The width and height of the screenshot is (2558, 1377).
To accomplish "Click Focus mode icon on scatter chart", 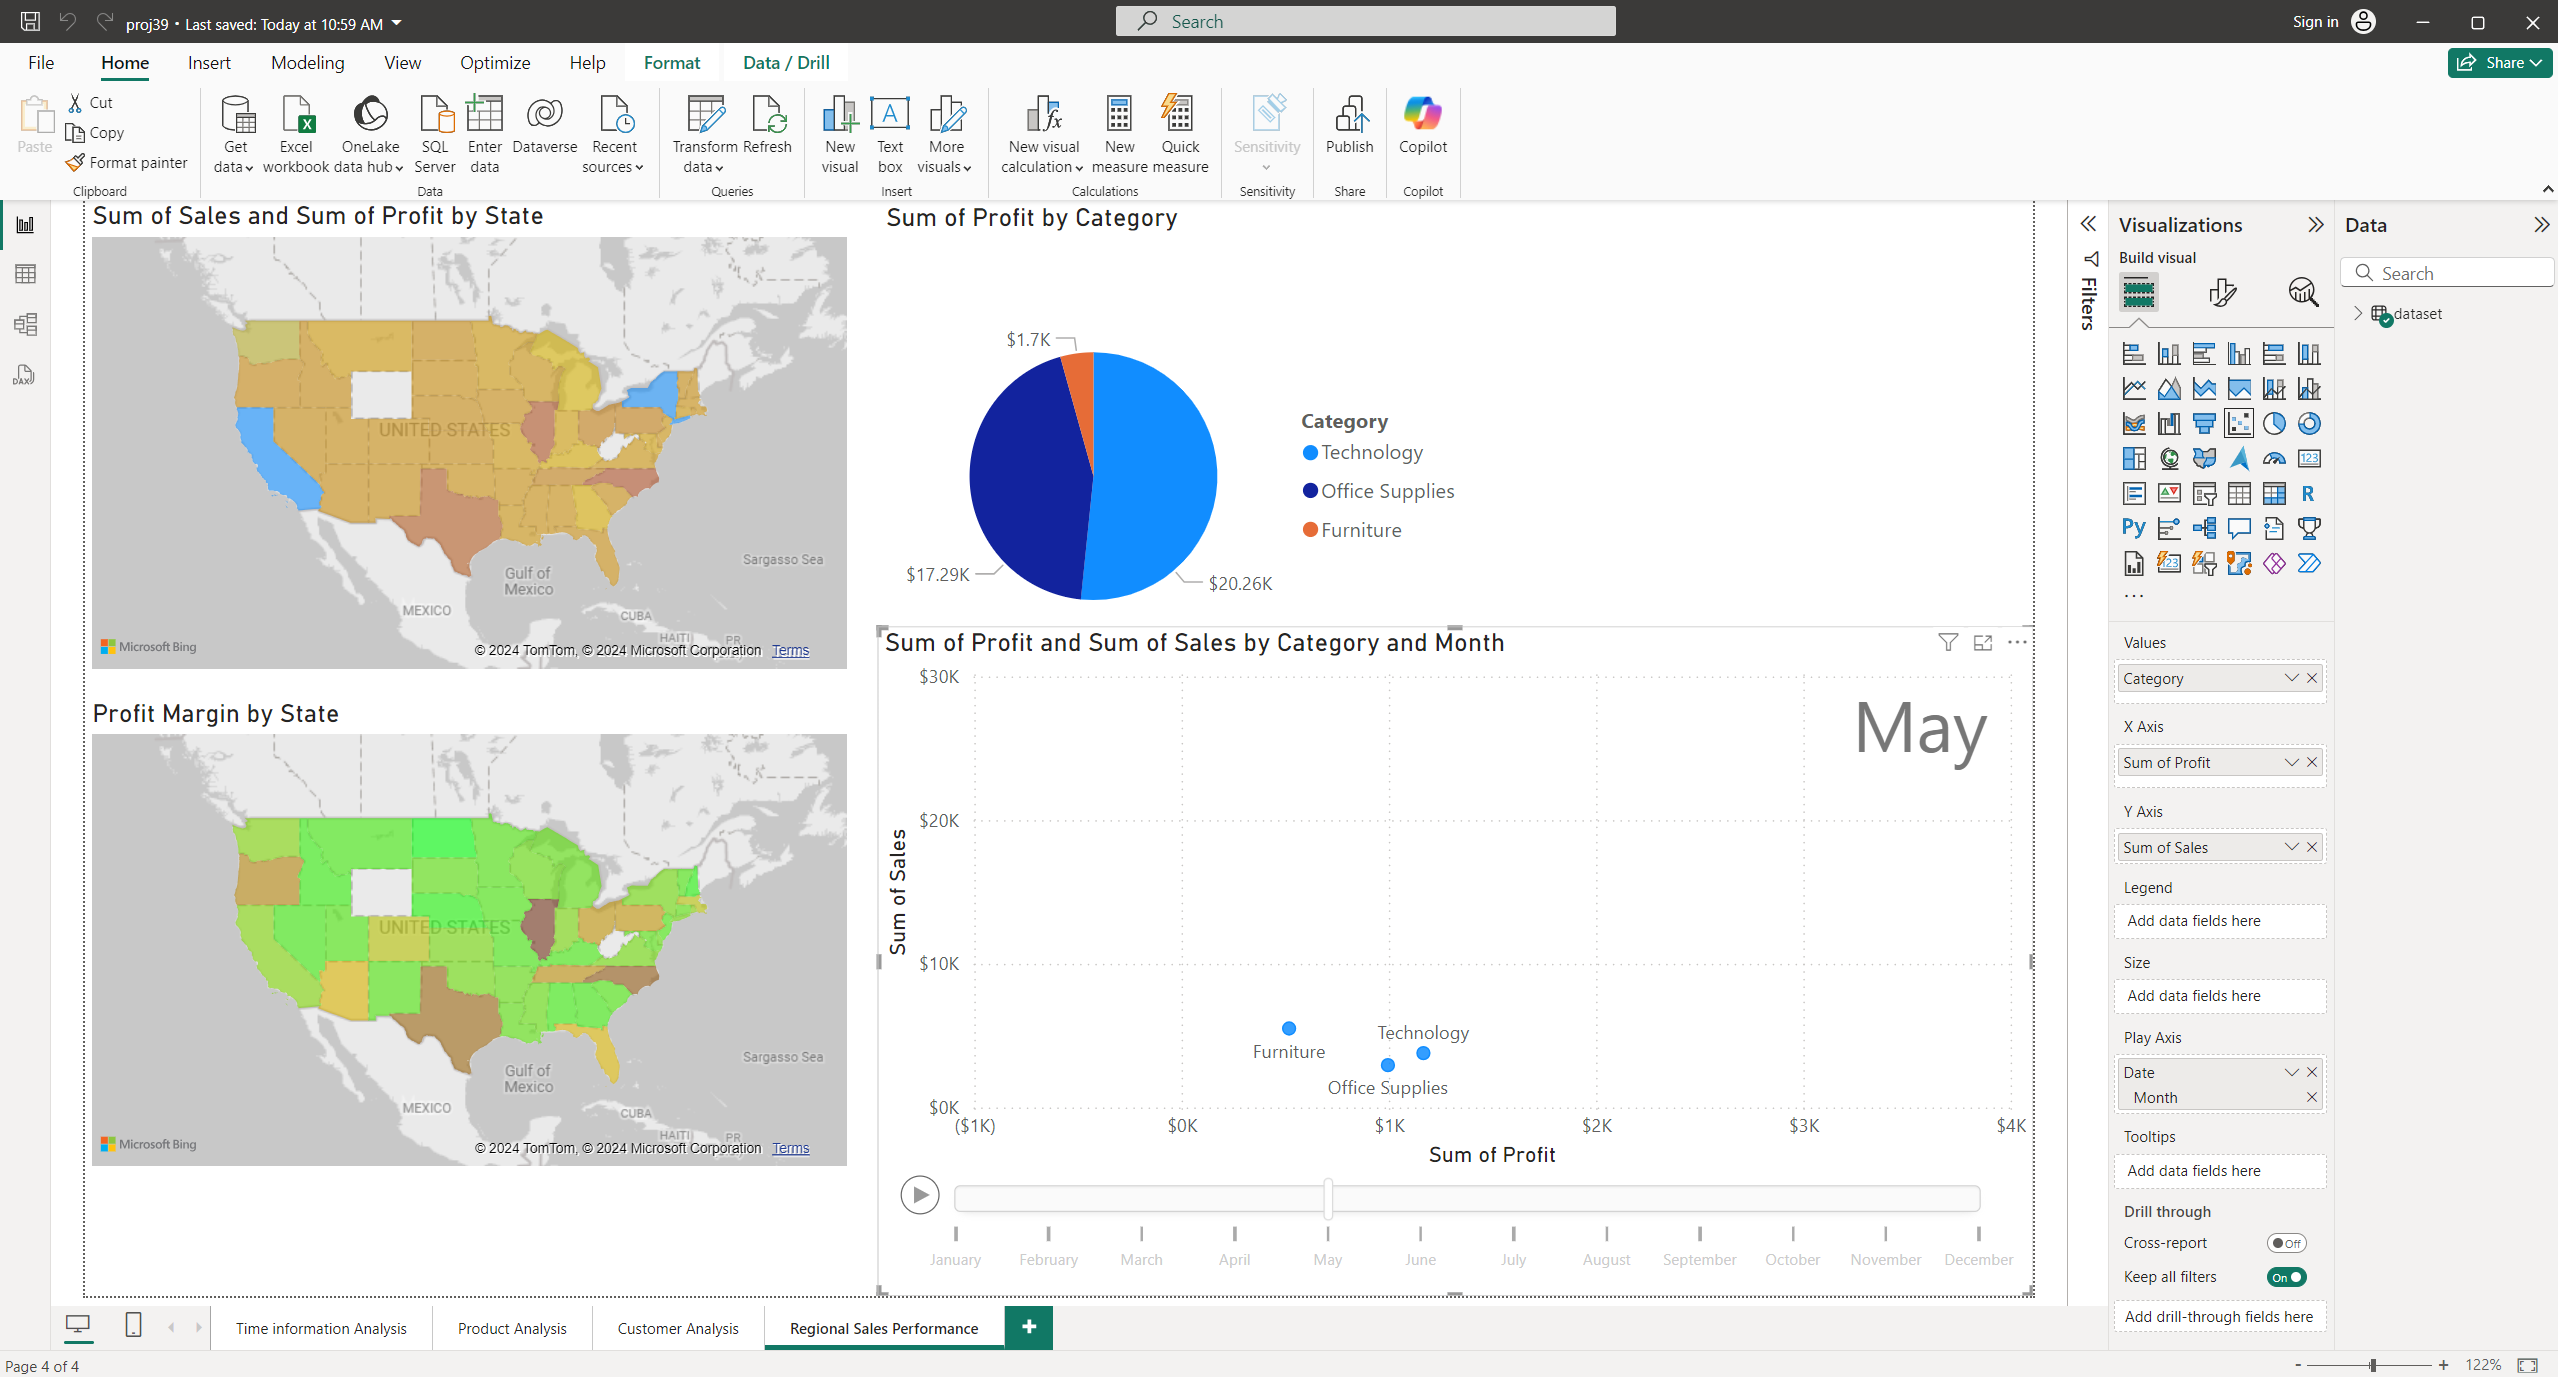I will (1983, 643).
